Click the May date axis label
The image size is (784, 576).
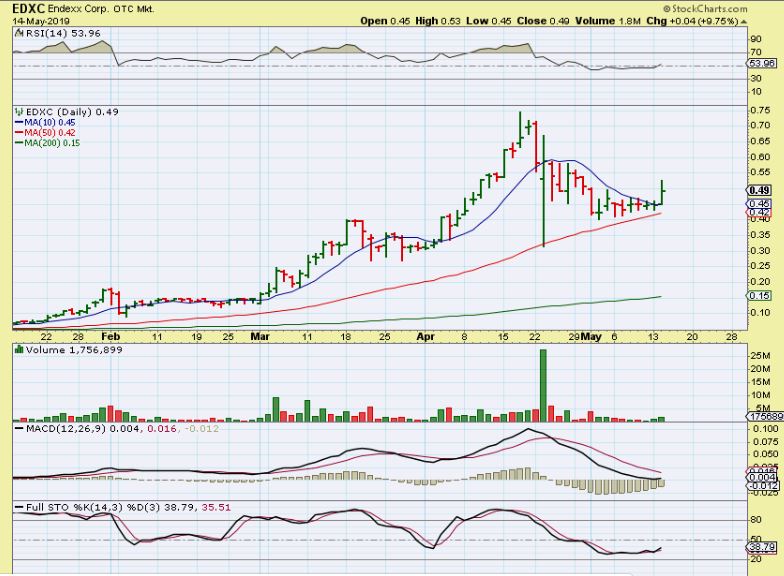(592, 336)
